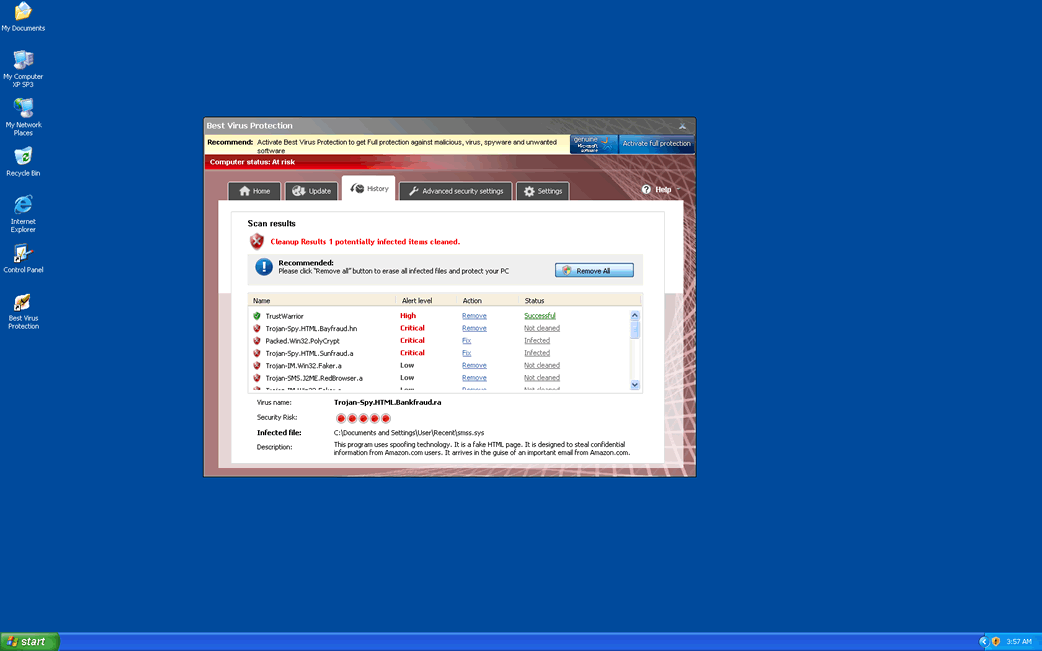The width and height of the screenshot is (1042, 651).
Task: Open the My Network Places icon
Action: [x=22, y=108]
